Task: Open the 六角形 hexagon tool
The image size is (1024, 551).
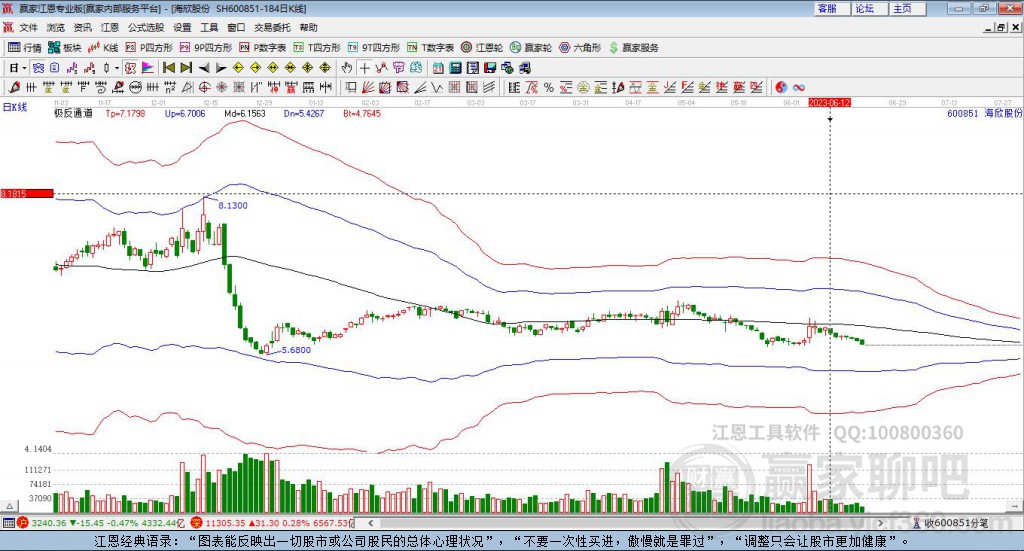Action: click(580, 48)
